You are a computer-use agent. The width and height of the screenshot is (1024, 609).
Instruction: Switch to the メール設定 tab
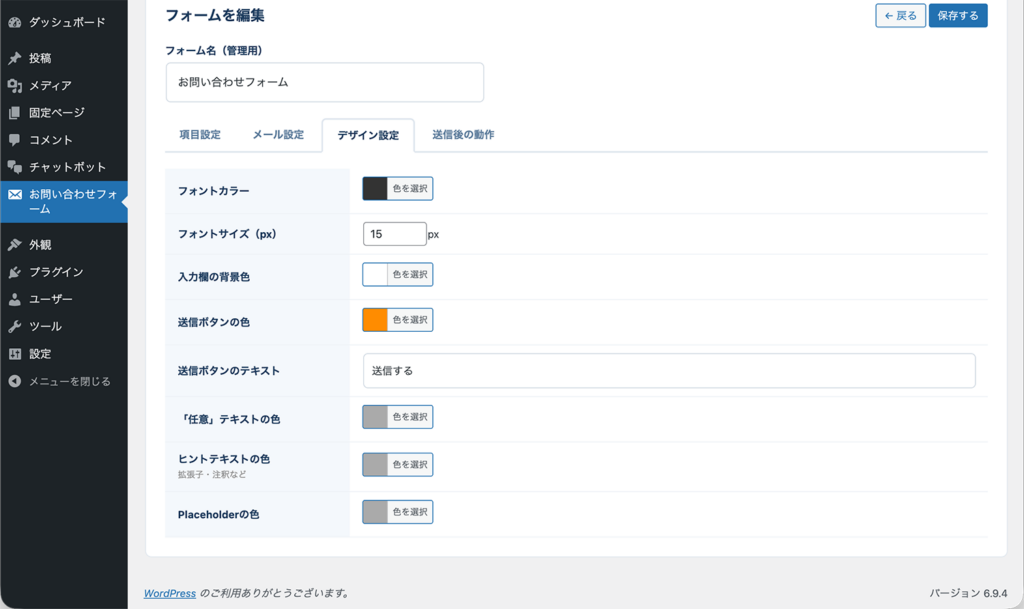(278, 135)
